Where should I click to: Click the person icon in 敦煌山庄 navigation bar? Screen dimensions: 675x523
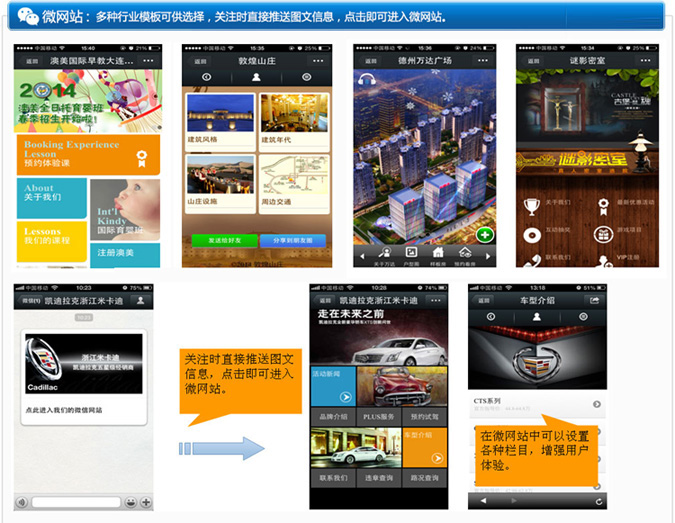tap(256, 77)
